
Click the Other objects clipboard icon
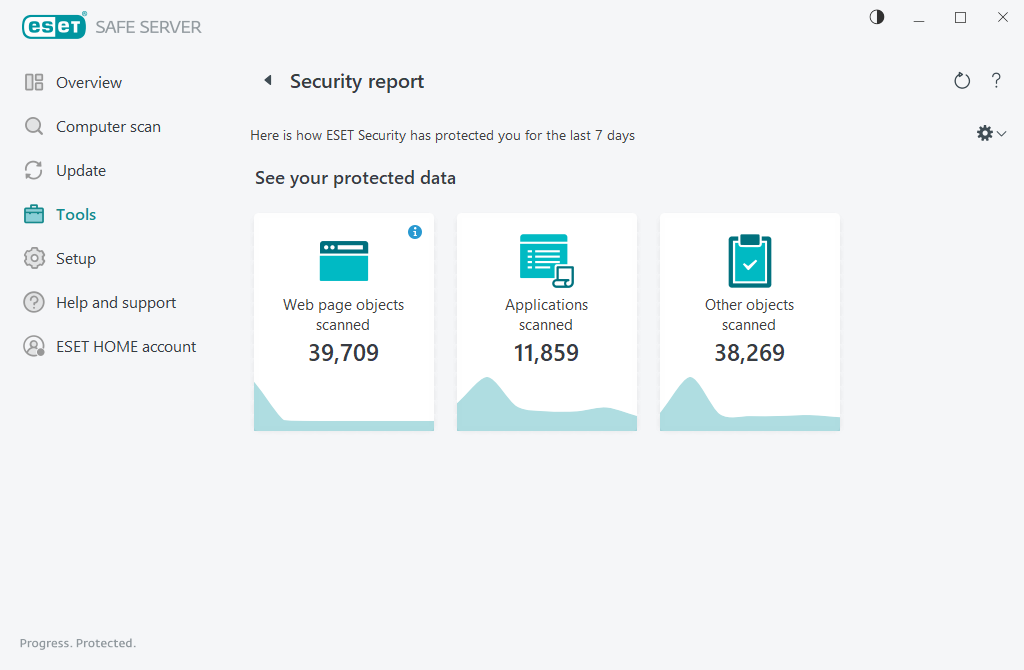point(750,261)
